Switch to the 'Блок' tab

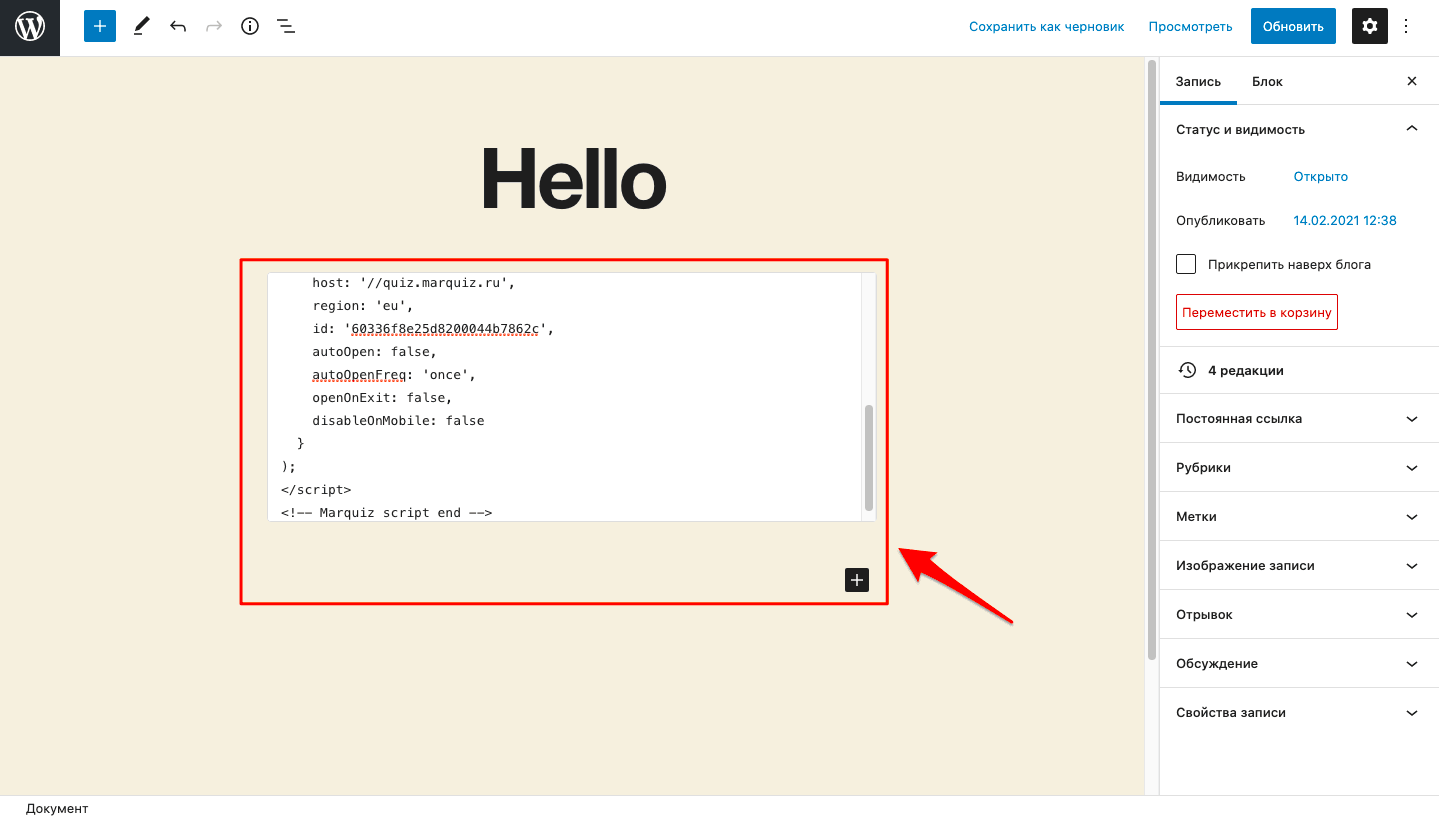tap(1267, 82)
